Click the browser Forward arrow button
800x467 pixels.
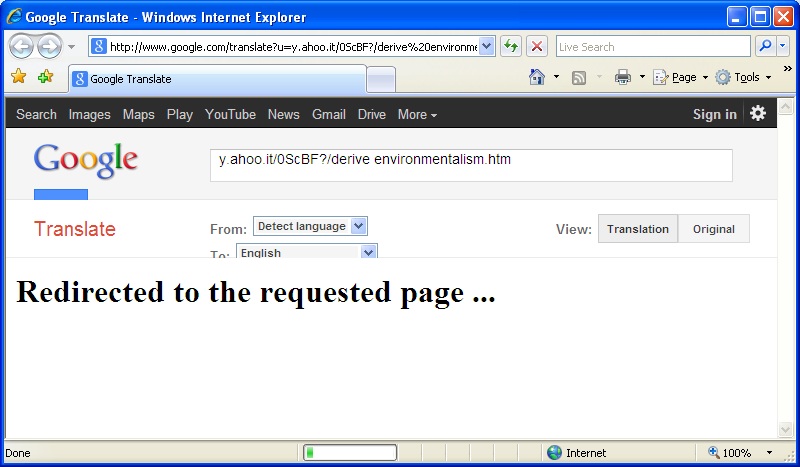tap(49, 47)
